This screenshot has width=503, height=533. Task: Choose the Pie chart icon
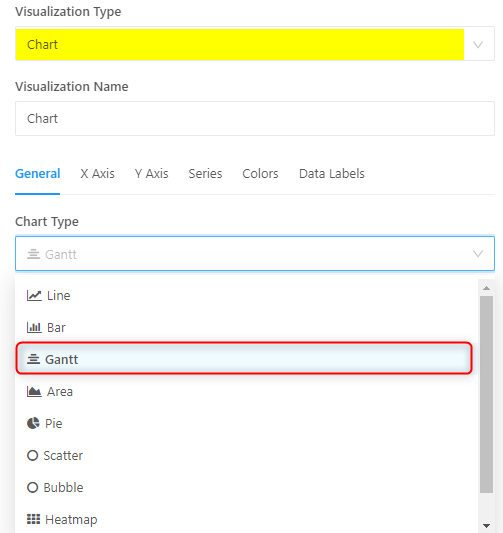[33, 424]
